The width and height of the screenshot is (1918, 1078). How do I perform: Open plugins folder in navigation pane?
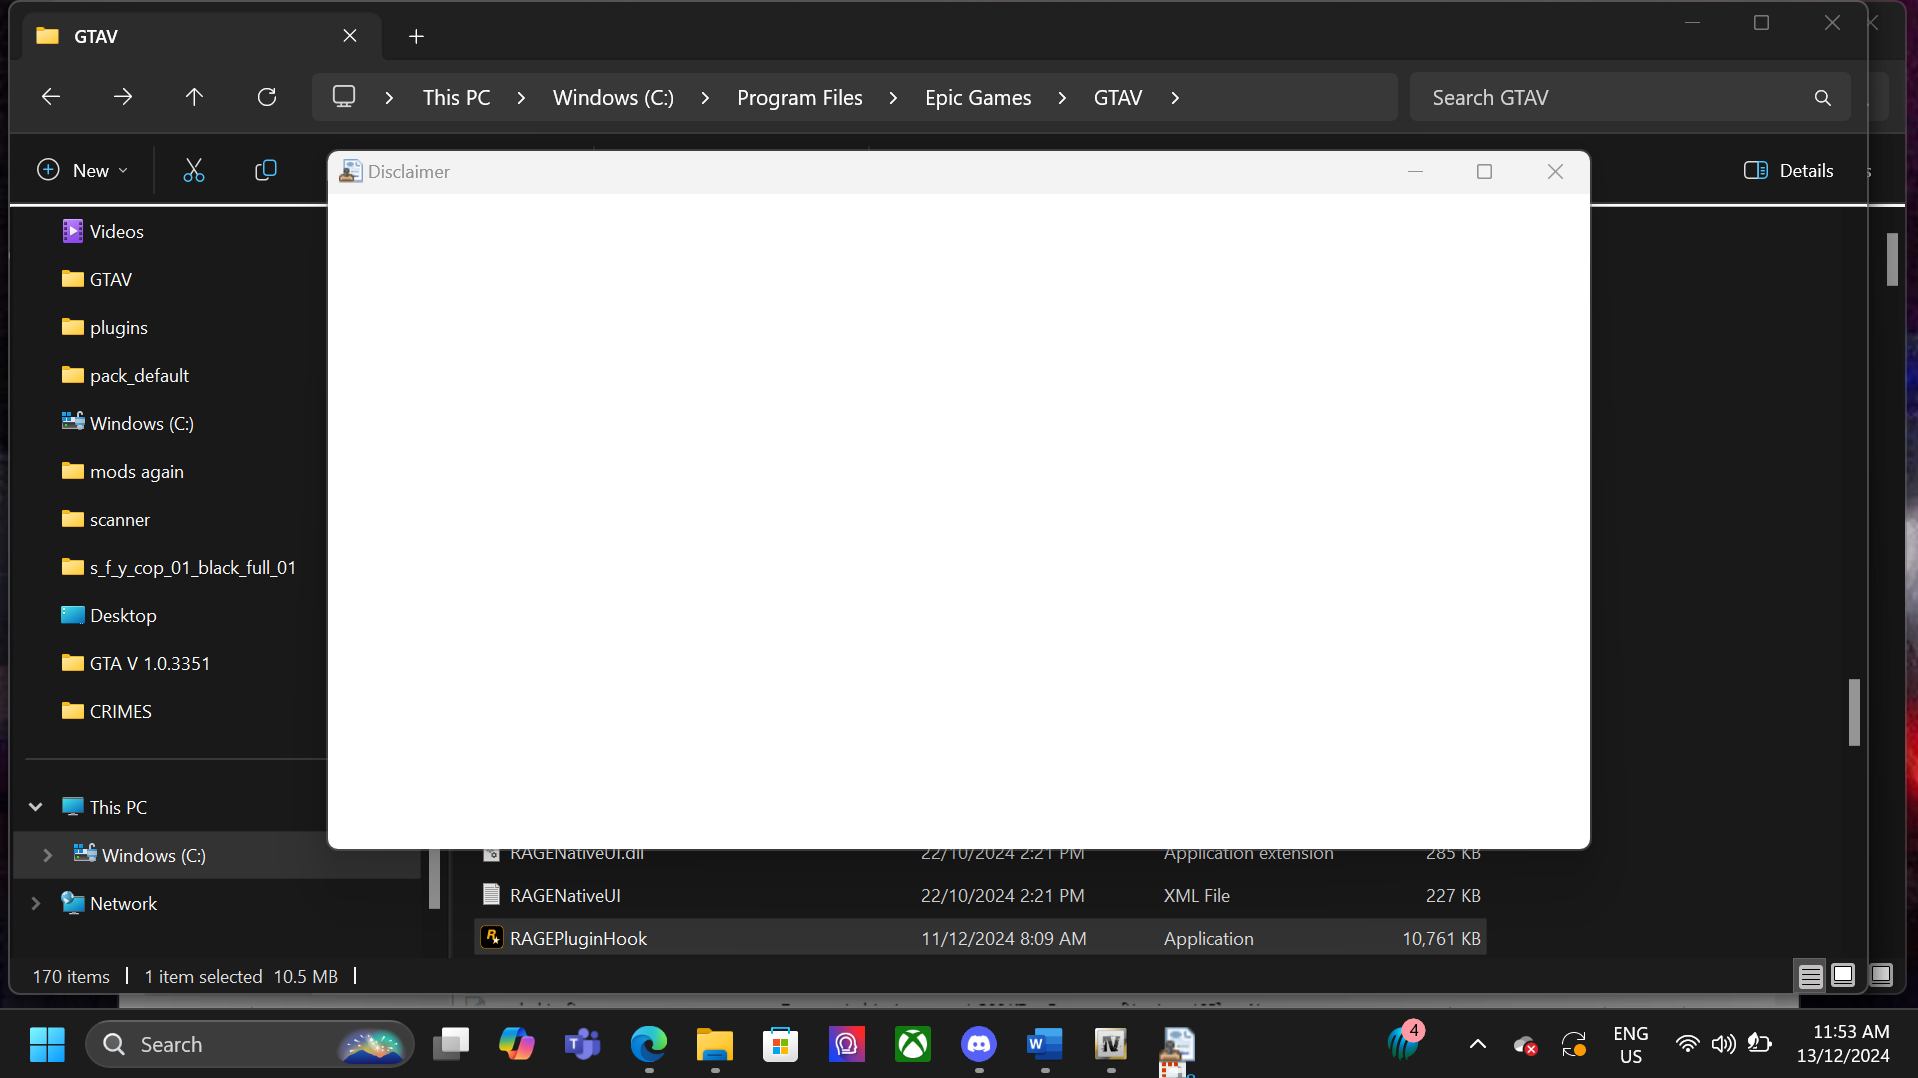(x=118, y=327)
